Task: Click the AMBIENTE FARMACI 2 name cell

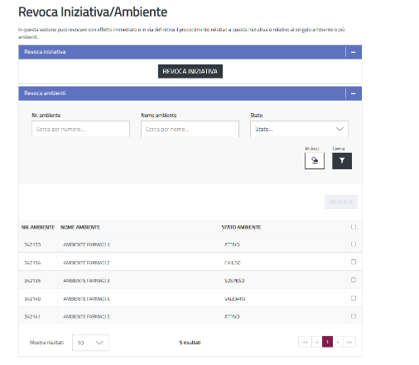Action: click(x=86, y=263)
